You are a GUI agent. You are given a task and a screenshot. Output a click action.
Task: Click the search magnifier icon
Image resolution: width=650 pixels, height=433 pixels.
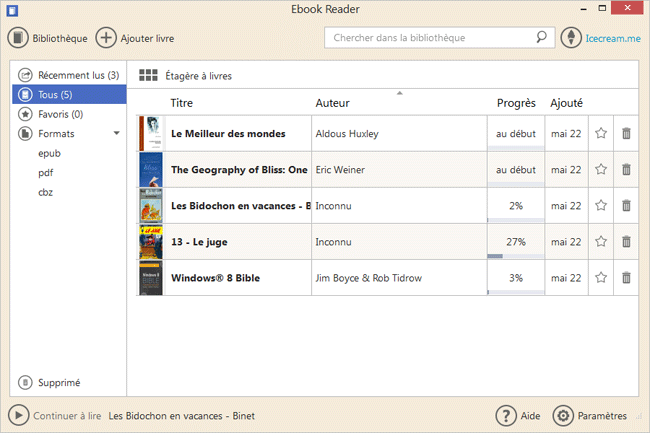[541, 38]
